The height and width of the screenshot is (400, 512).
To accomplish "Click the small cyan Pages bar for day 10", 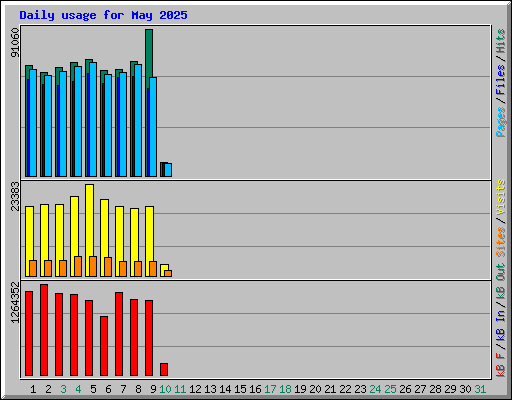I will pyautogui.click(x=168, y=170).
